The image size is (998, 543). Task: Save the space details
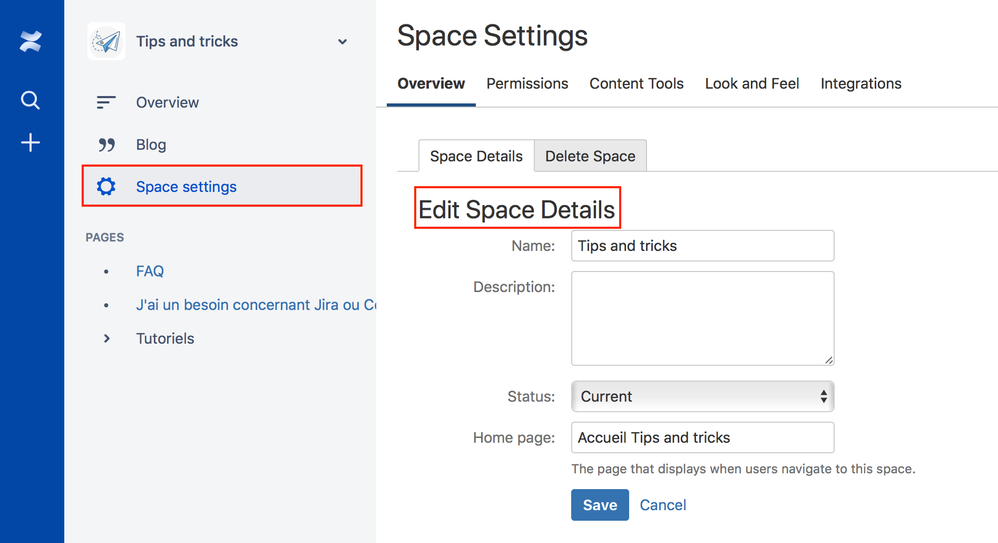[x=600, y=505]
